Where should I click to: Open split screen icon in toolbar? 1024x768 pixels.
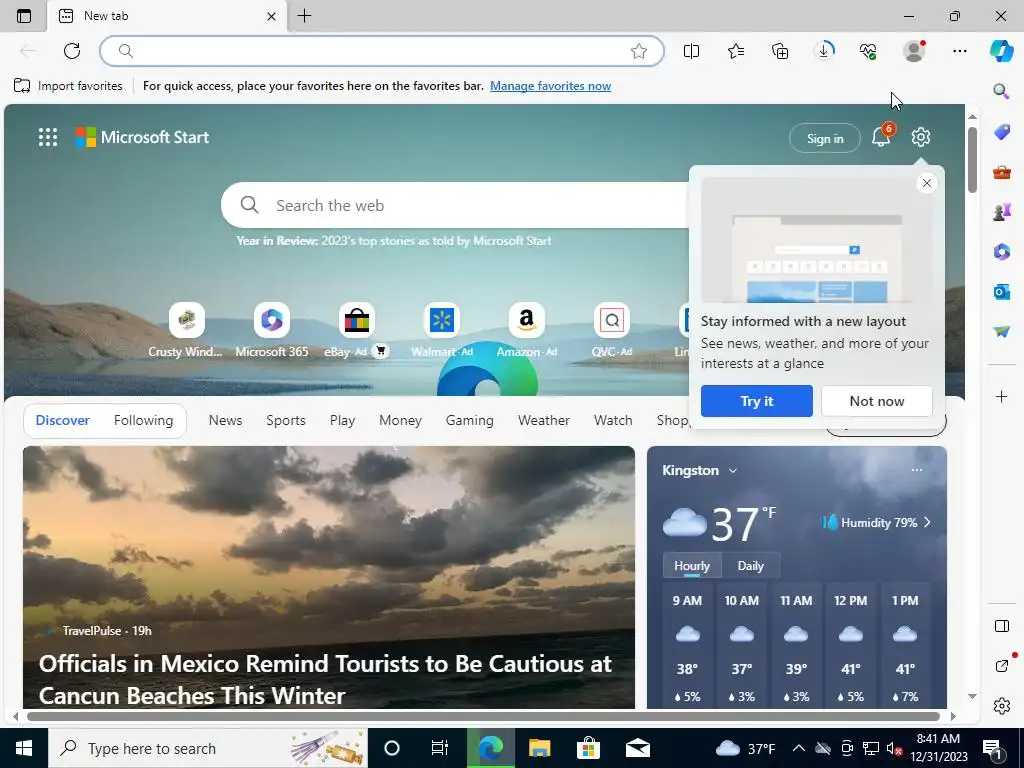(691, 51)
